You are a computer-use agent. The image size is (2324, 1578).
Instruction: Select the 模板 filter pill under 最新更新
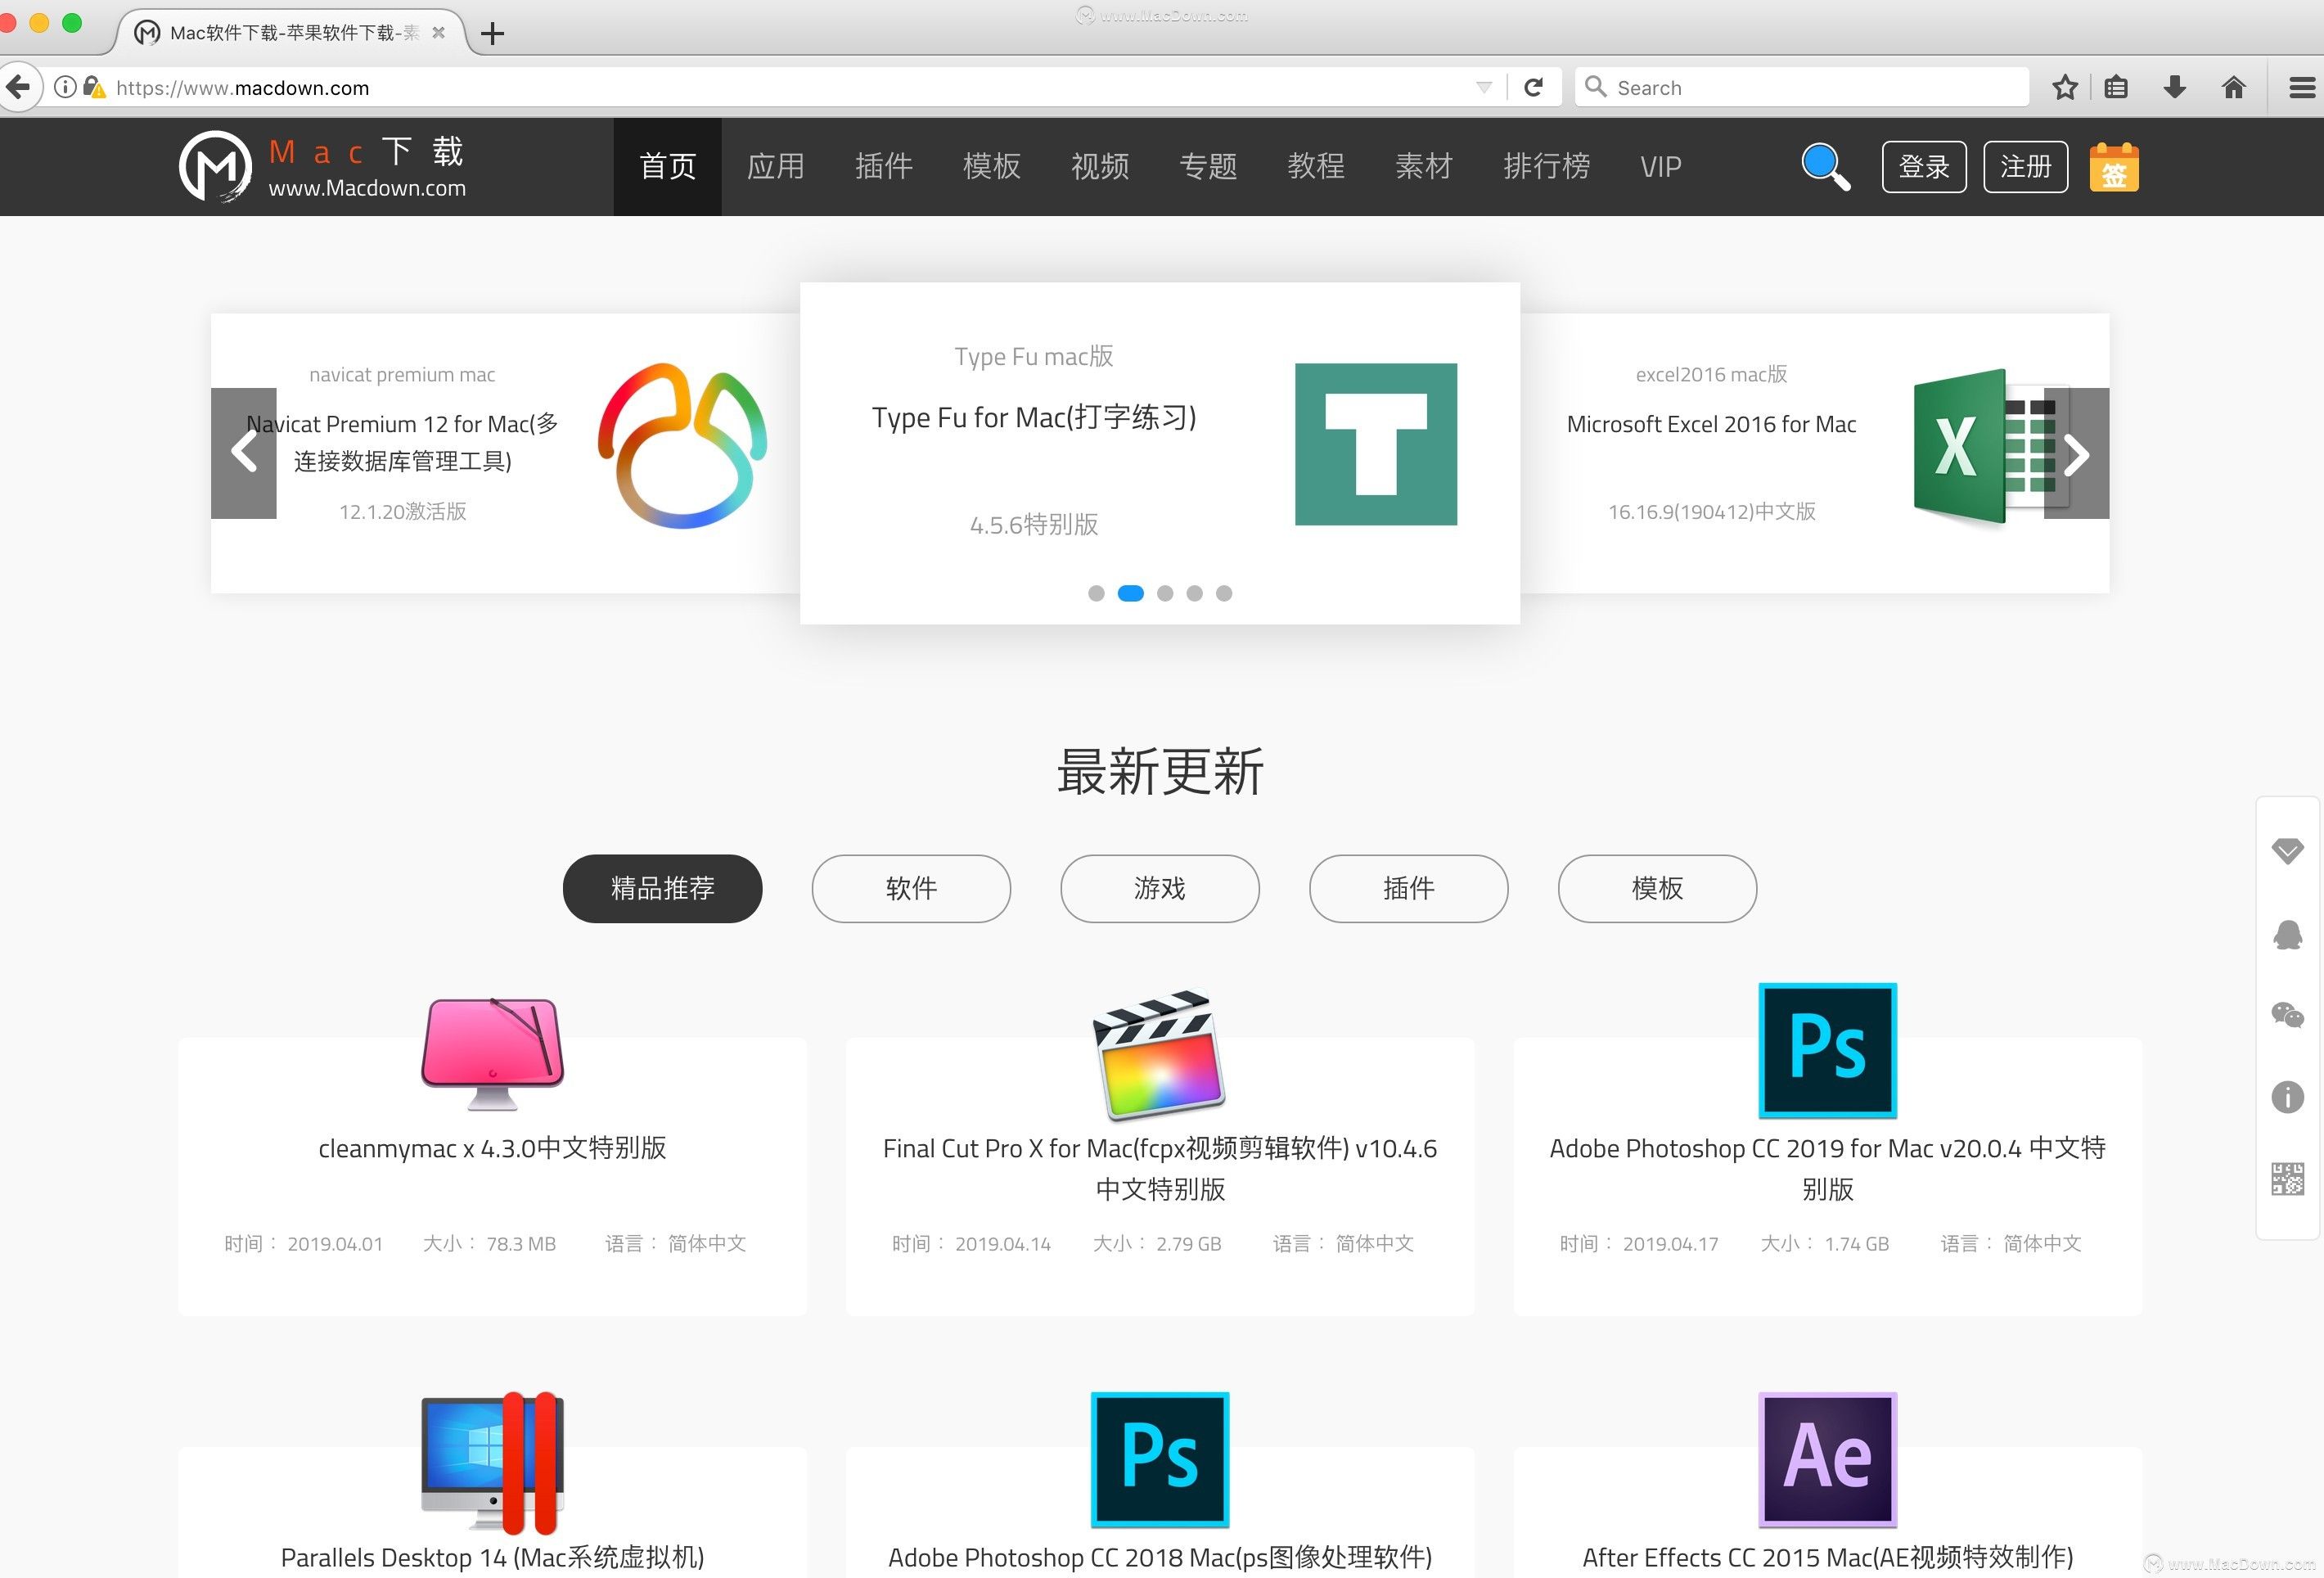(x=1657, y=888)
